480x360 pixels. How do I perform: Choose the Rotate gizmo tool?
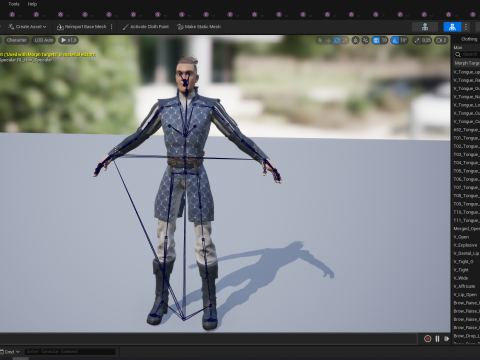tap(337, 40)
